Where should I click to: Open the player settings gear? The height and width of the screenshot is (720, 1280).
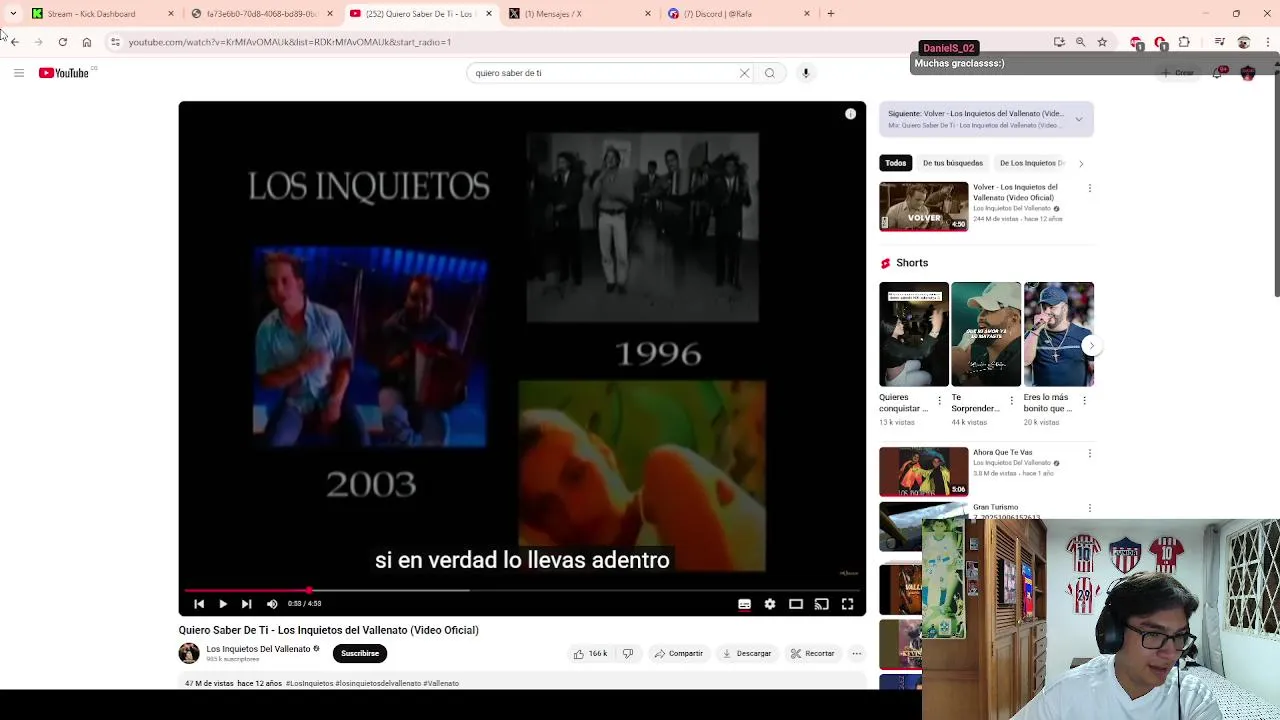[x=770, y=604]
